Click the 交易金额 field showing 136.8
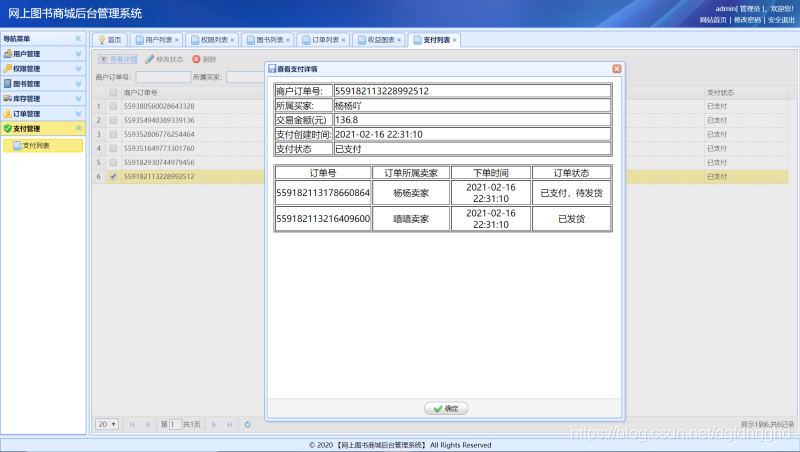Viewport: 800px width, 452px height. click(472, 120)
